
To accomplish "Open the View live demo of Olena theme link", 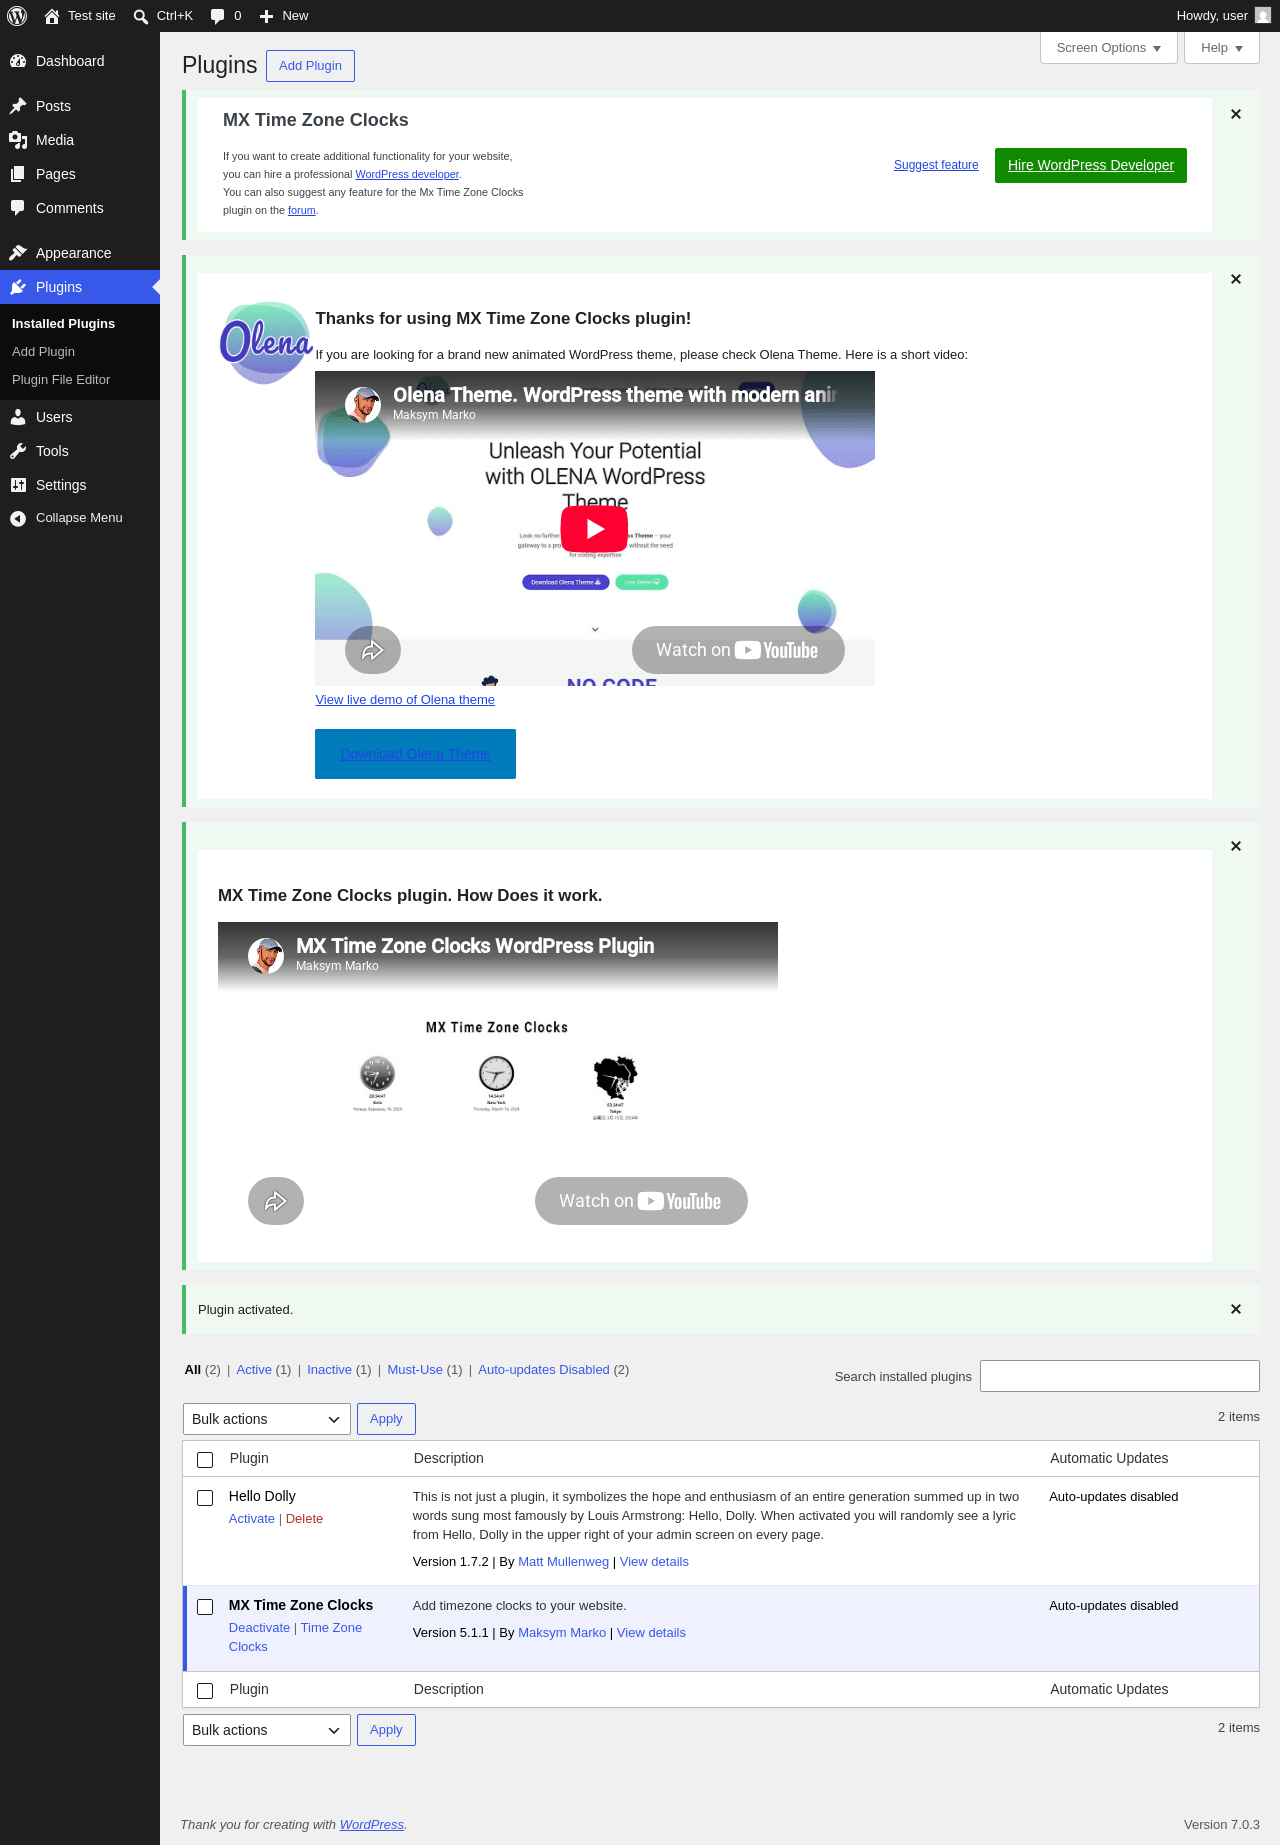I will (x=405, y=700).
